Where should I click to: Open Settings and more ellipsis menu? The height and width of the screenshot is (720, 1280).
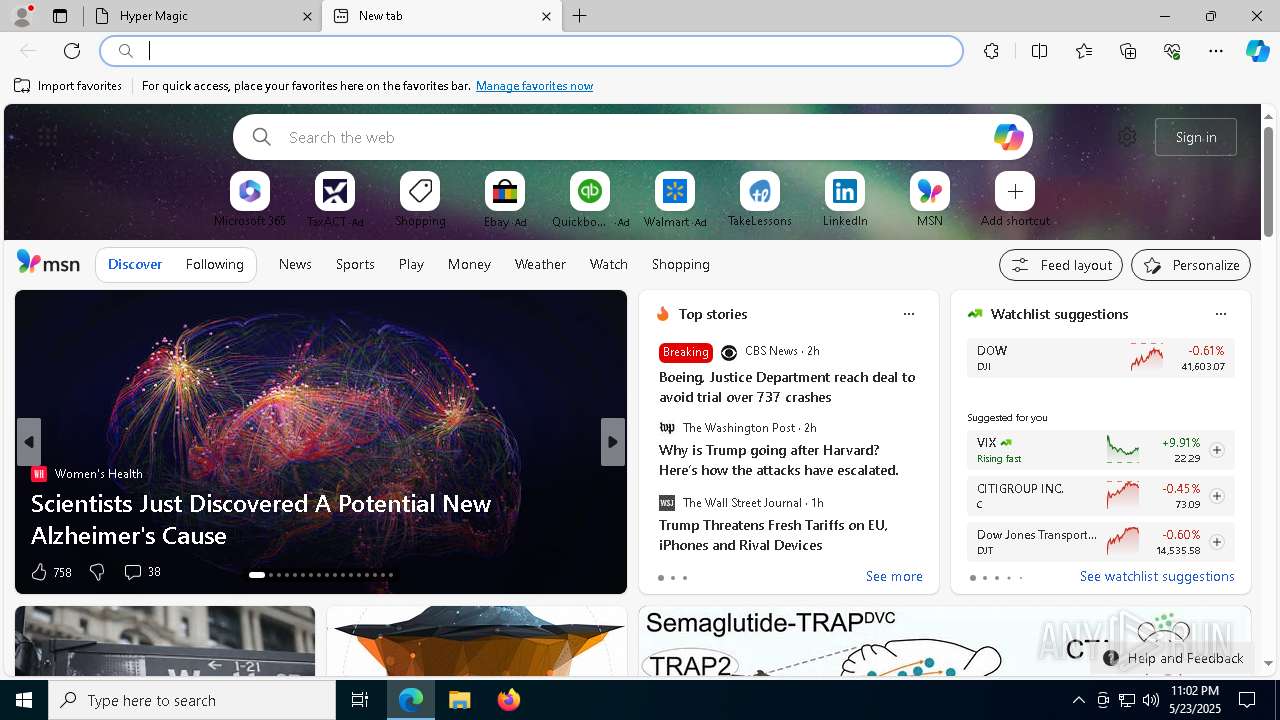tap(1216, 51)
